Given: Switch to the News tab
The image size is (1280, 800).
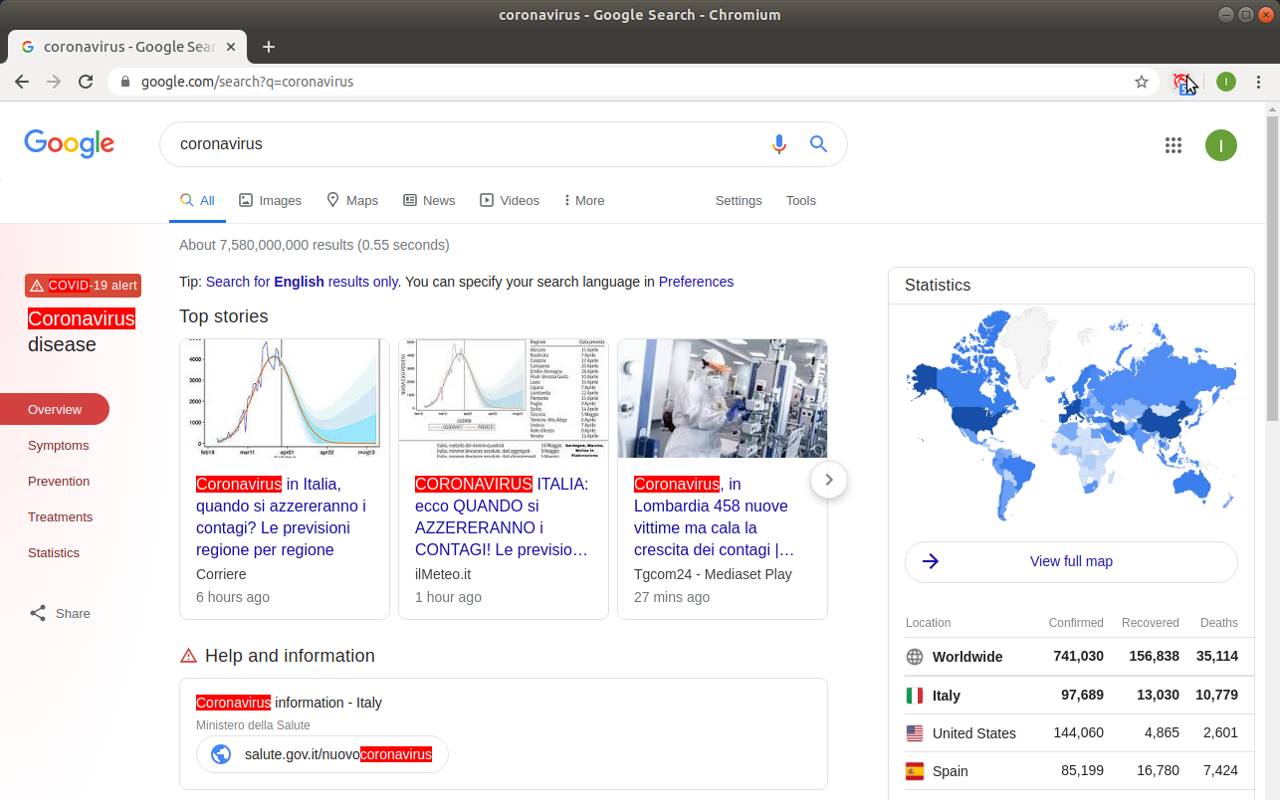Looking at the screenshot, I should [429, 201].
